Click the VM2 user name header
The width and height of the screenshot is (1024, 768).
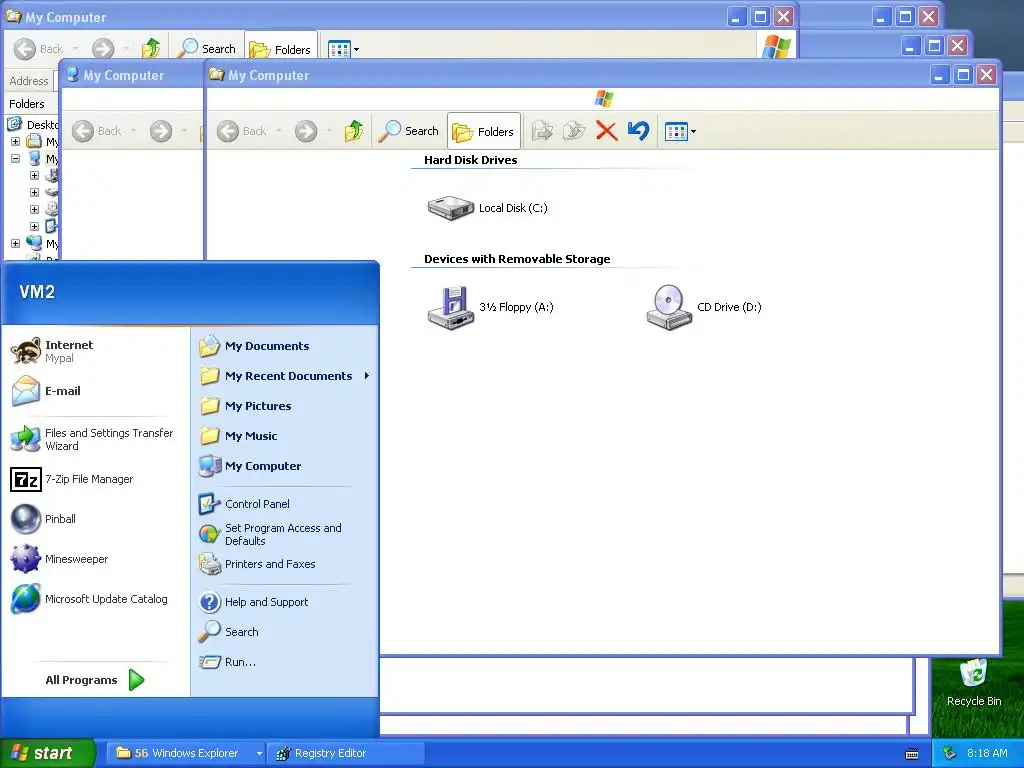click(x=37, y=292)
